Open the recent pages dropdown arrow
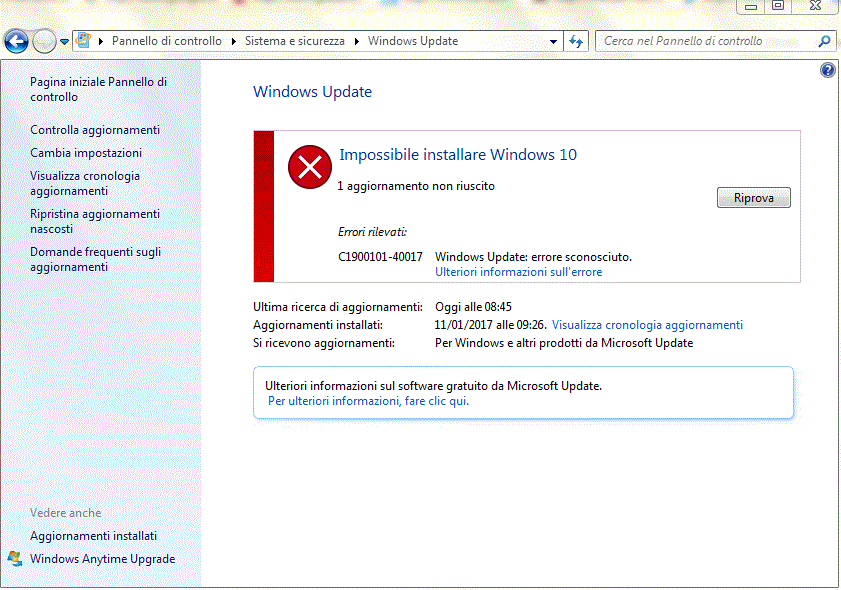 pos(64,41)
